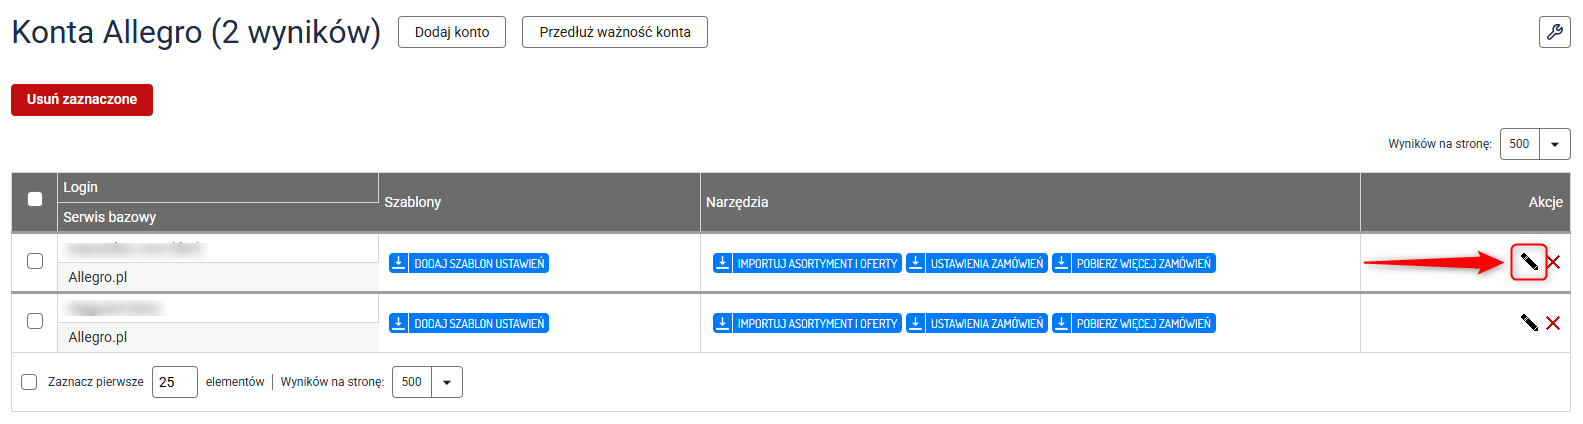This screenshot has width=1583, height=424.
Task: Focus the Zaznacz pierwsze number field
Action: point(174,382)
